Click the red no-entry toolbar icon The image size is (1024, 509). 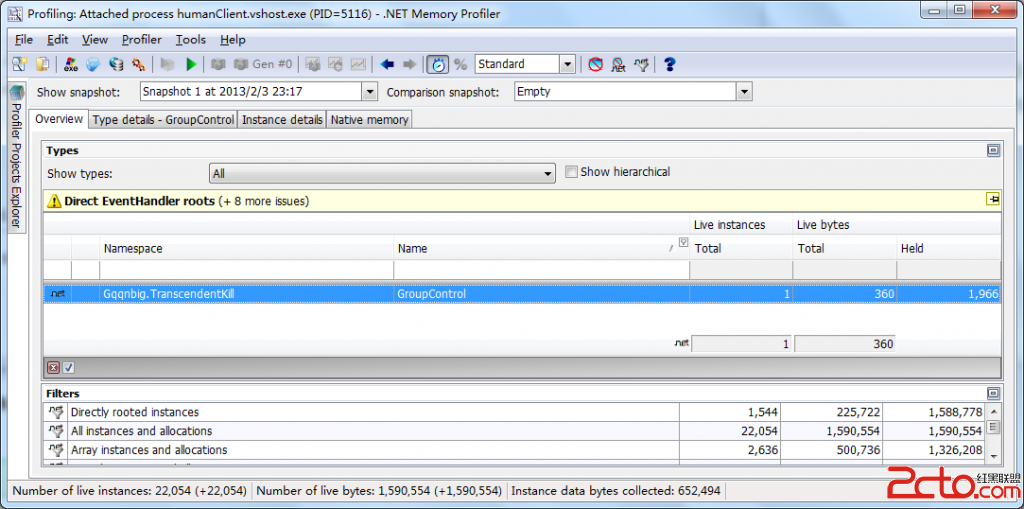[596, 64]
